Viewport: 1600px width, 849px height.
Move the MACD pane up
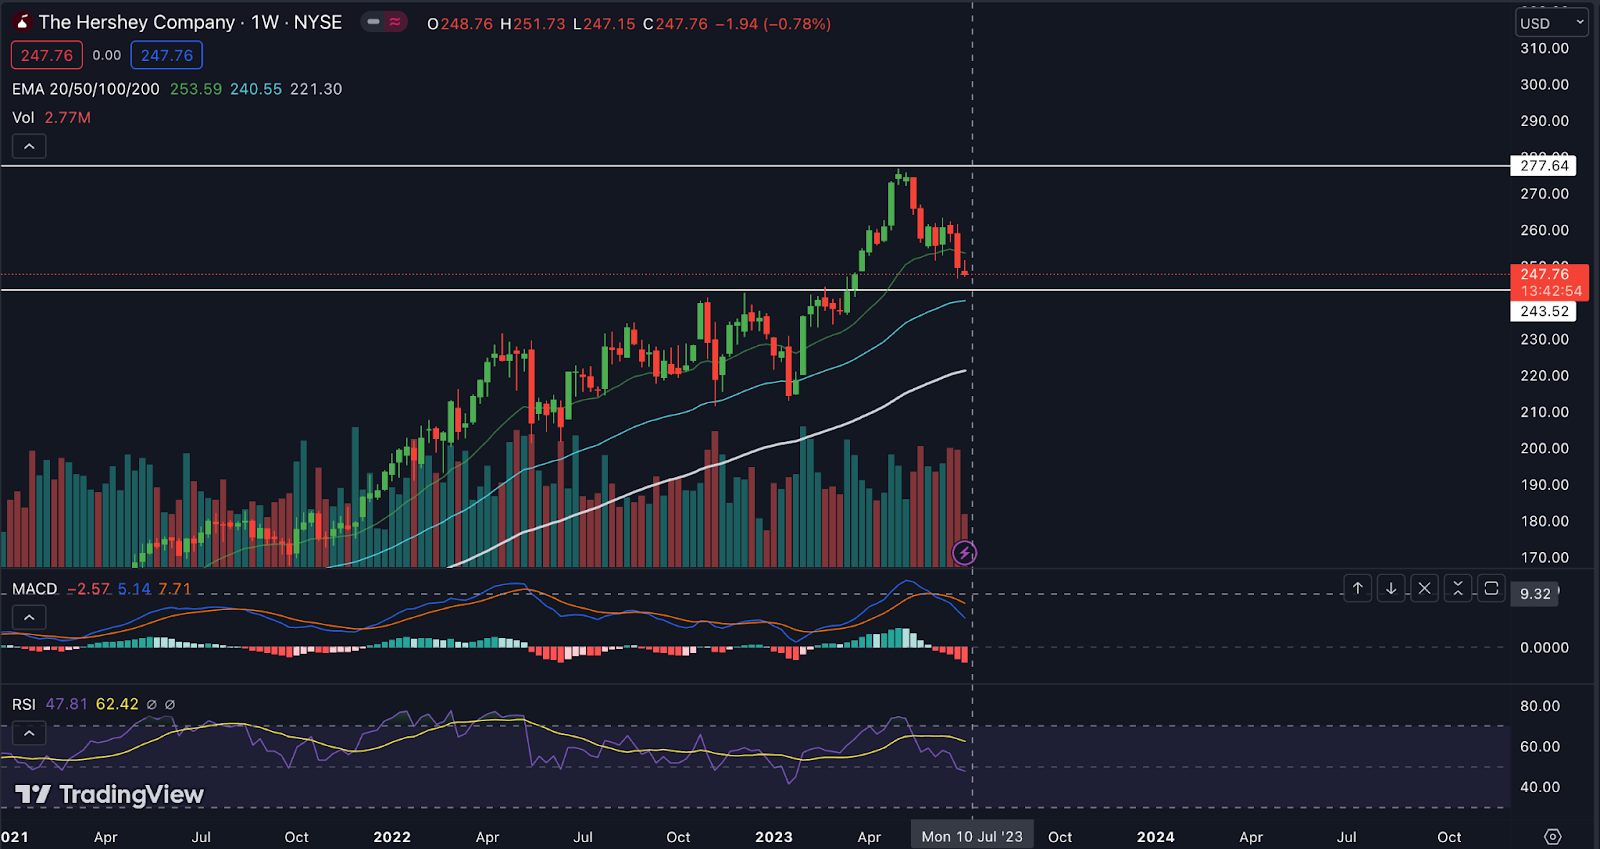[x=1357, y=588]
